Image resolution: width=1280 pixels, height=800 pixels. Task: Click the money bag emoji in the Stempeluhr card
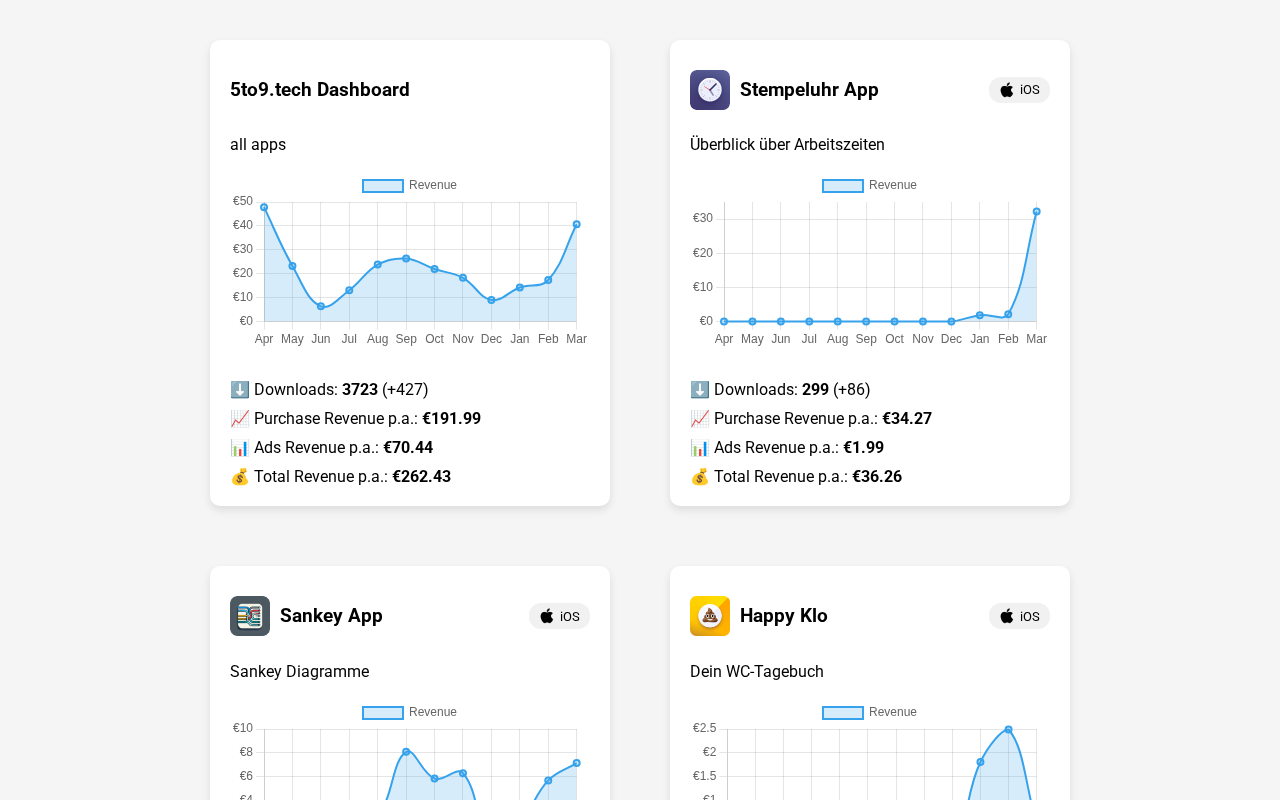[x=700, y=477]
